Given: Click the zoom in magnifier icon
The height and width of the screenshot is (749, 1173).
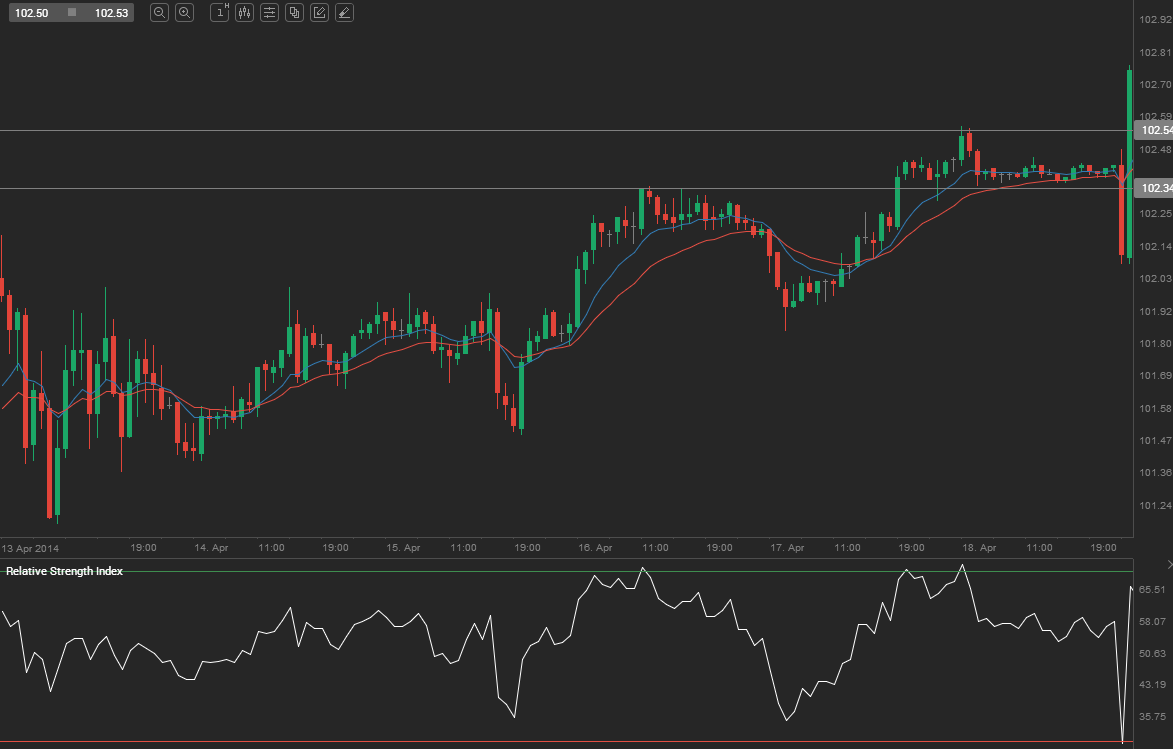Looking at the screenshot, I should (184, 13).
